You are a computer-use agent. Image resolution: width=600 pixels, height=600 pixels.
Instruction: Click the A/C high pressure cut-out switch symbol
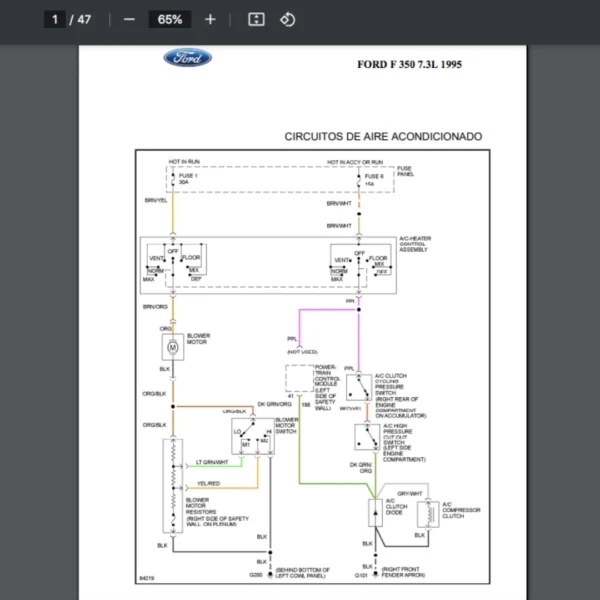pyautogui.click(x=363, y=437)
